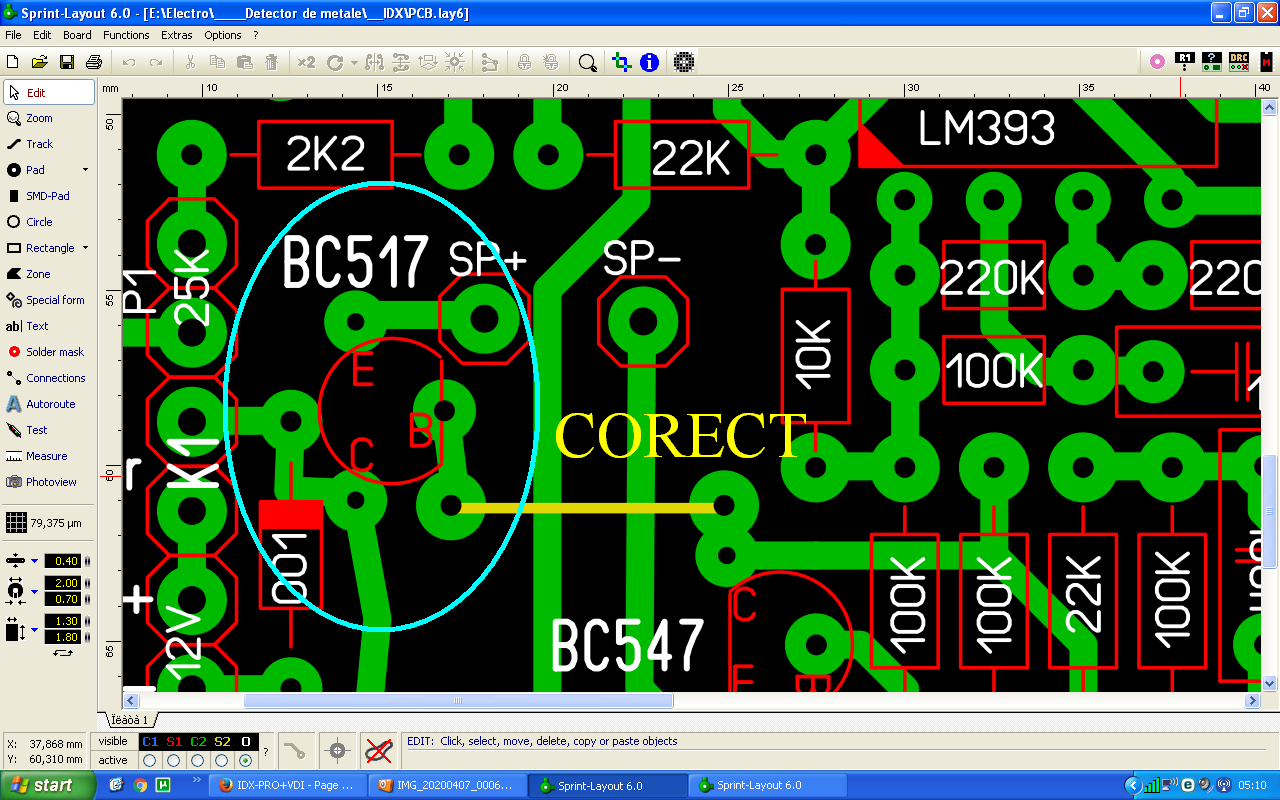Open pad size presets dropdown arrow
Screen dimensions: 1280x800
[34, 591]
